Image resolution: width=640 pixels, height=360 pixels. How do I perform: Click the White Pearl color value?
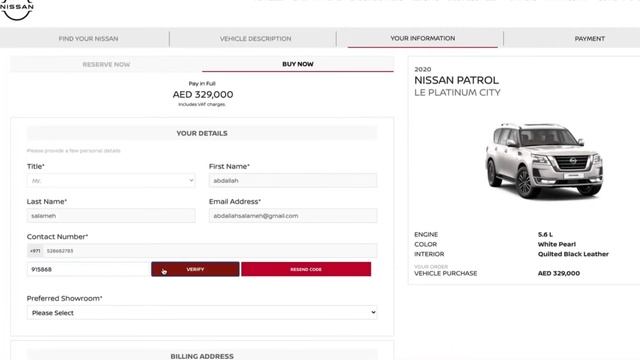coord(557,244)
